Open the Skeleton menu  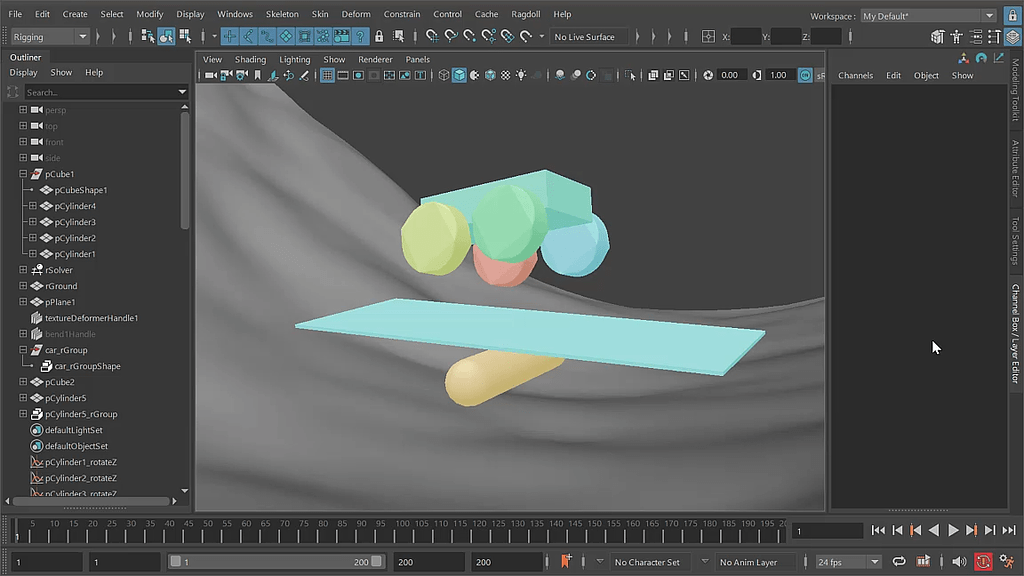coord(282,14)
